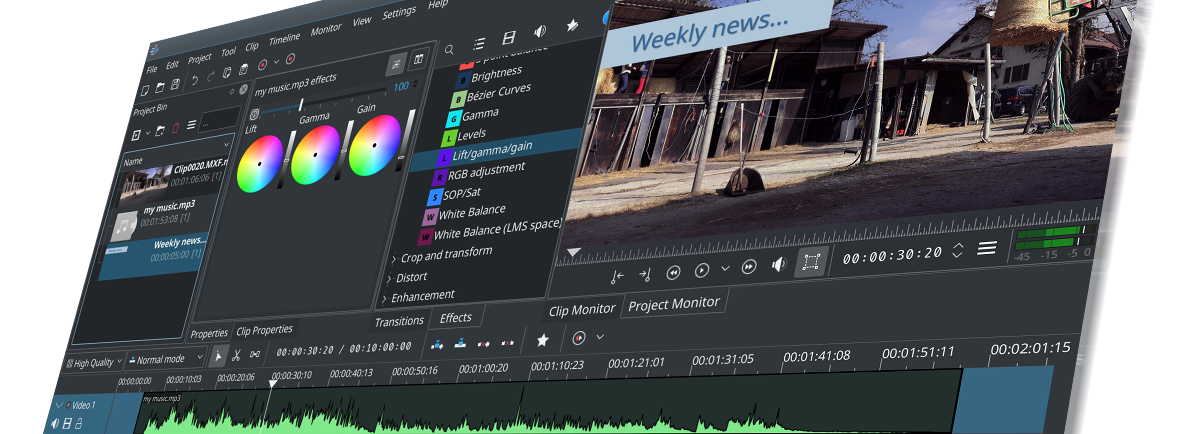Open the Tool menu
This screenshot has height=434, width=1200.
pyautogui.click(x=229, y=51)
